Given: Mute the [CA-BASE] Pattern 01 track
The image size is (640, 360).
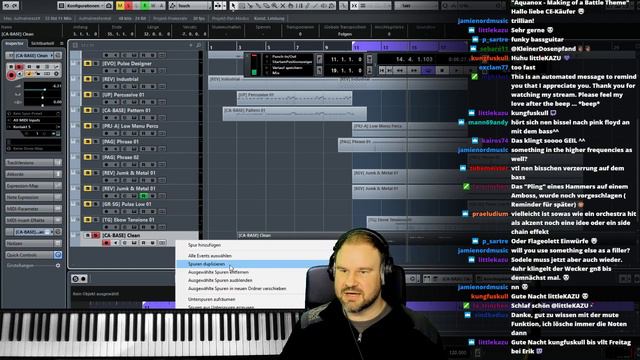Looking at the screenshot, I should pos(87,110).
